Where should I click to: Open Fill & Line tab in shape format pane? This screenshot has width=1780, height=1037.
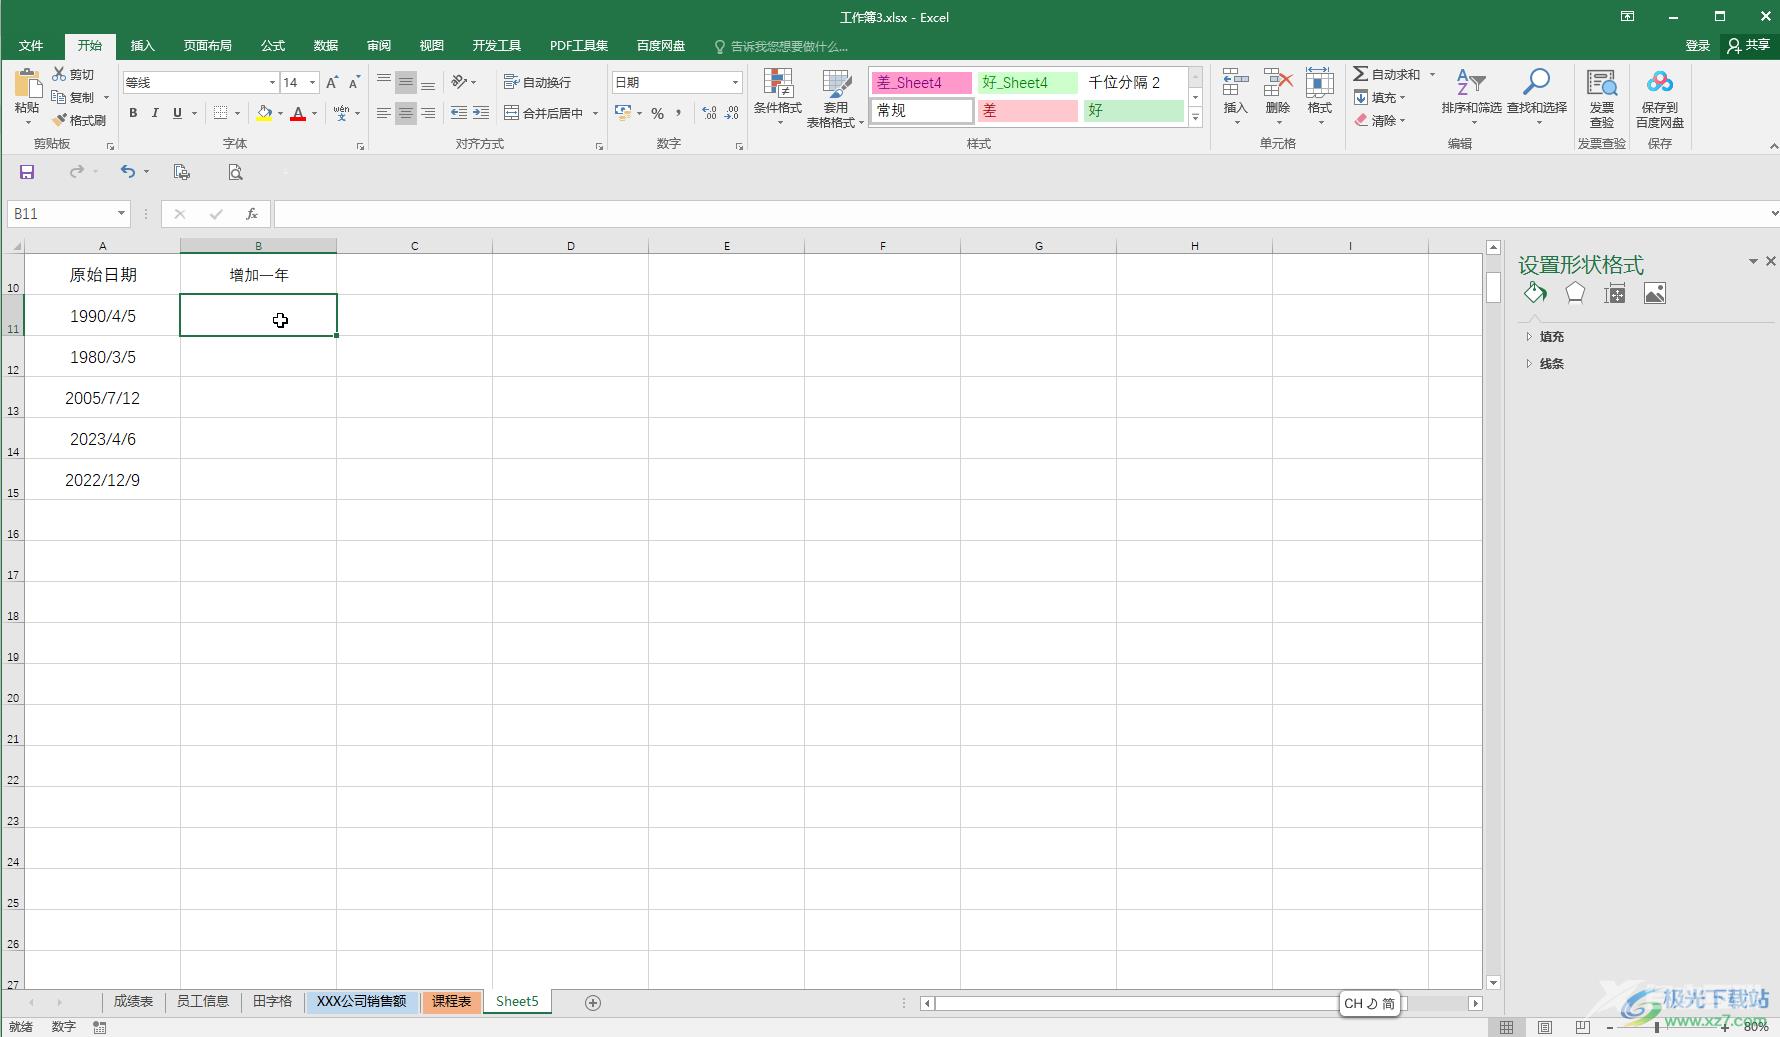[x=1535, y=293]
